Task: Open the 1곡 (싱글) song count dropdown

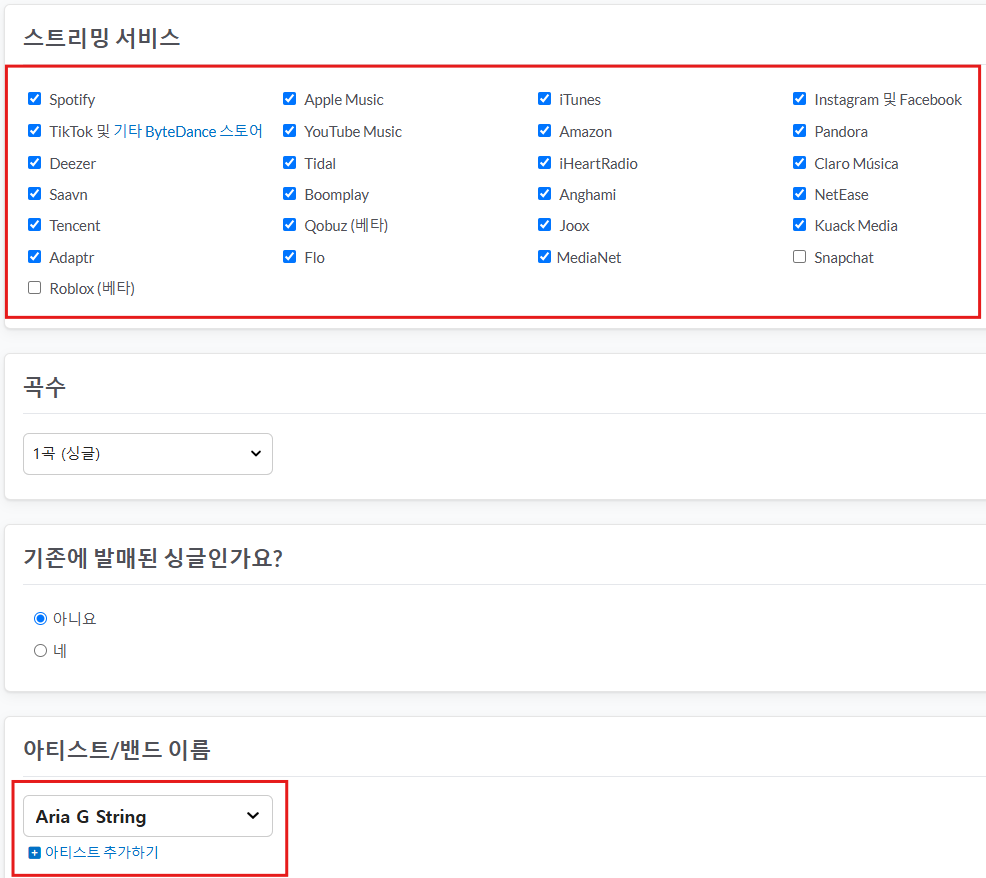Action: (x=148, y=453)
